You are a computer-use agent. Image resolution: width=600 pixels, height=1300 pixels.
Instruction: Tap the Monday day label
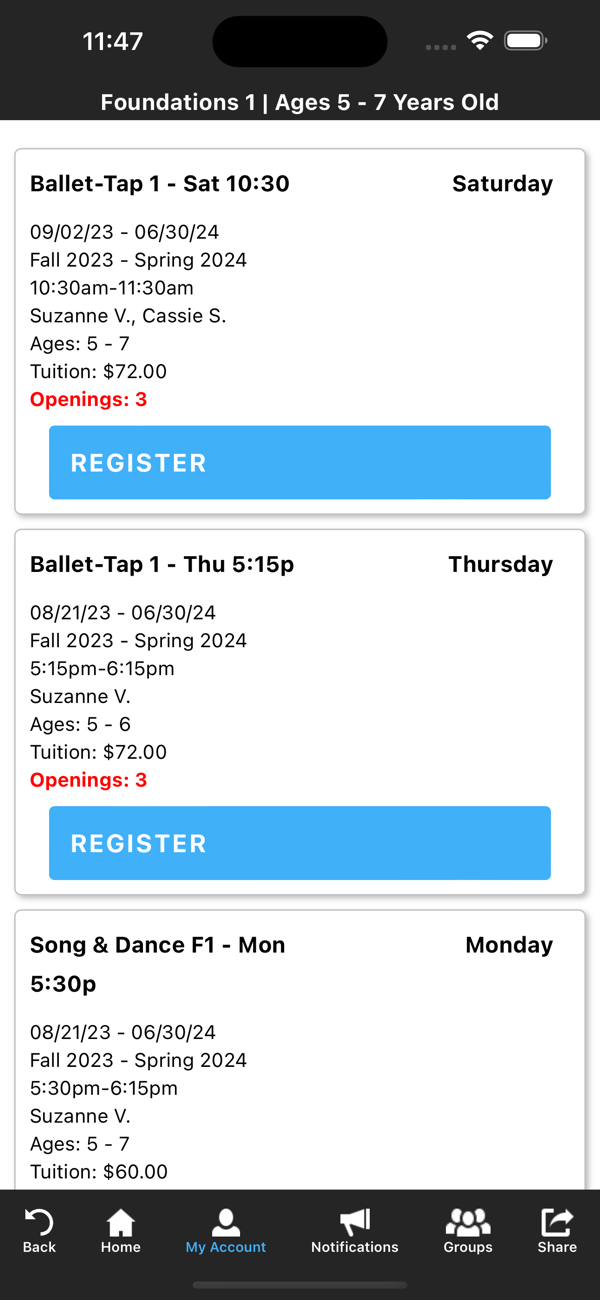[x=509, y=945]
